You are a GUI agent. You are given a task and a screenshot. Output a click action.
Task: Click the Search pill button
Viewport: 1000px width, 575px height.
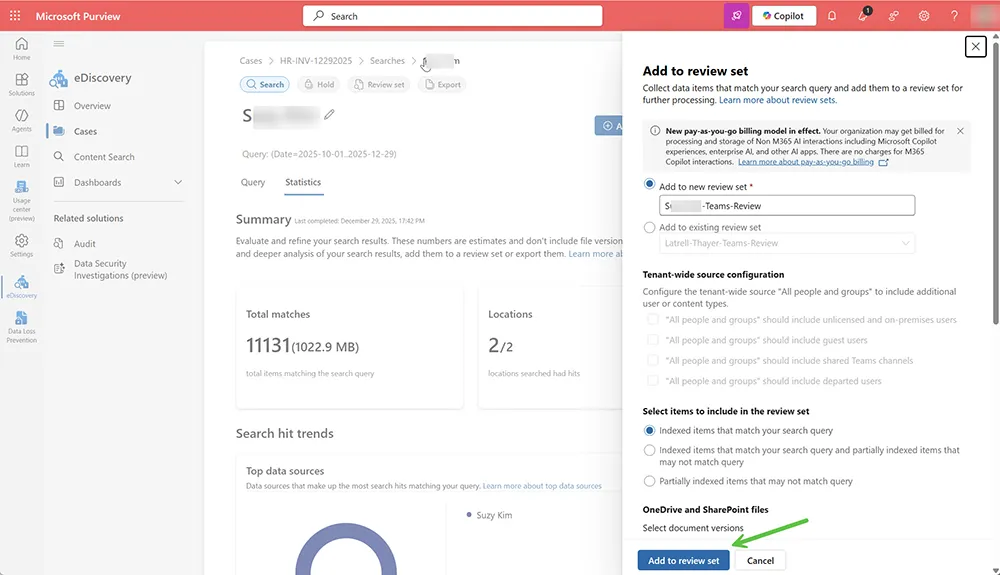coord(265,84)
